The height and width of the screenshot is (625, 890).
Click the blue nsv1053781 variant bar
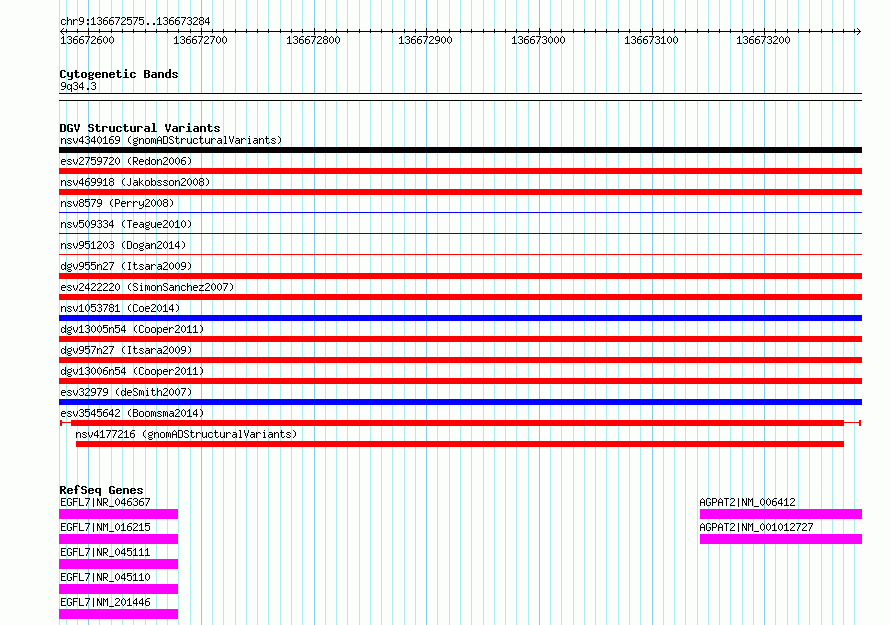(460, 318)
